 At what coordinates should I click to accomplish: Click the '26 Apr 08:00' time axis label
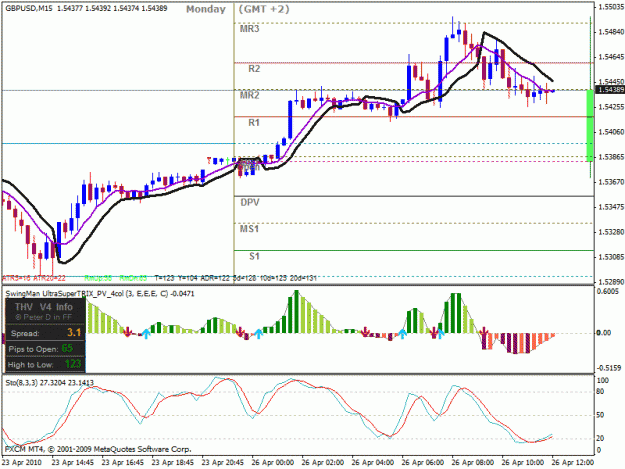473,463
